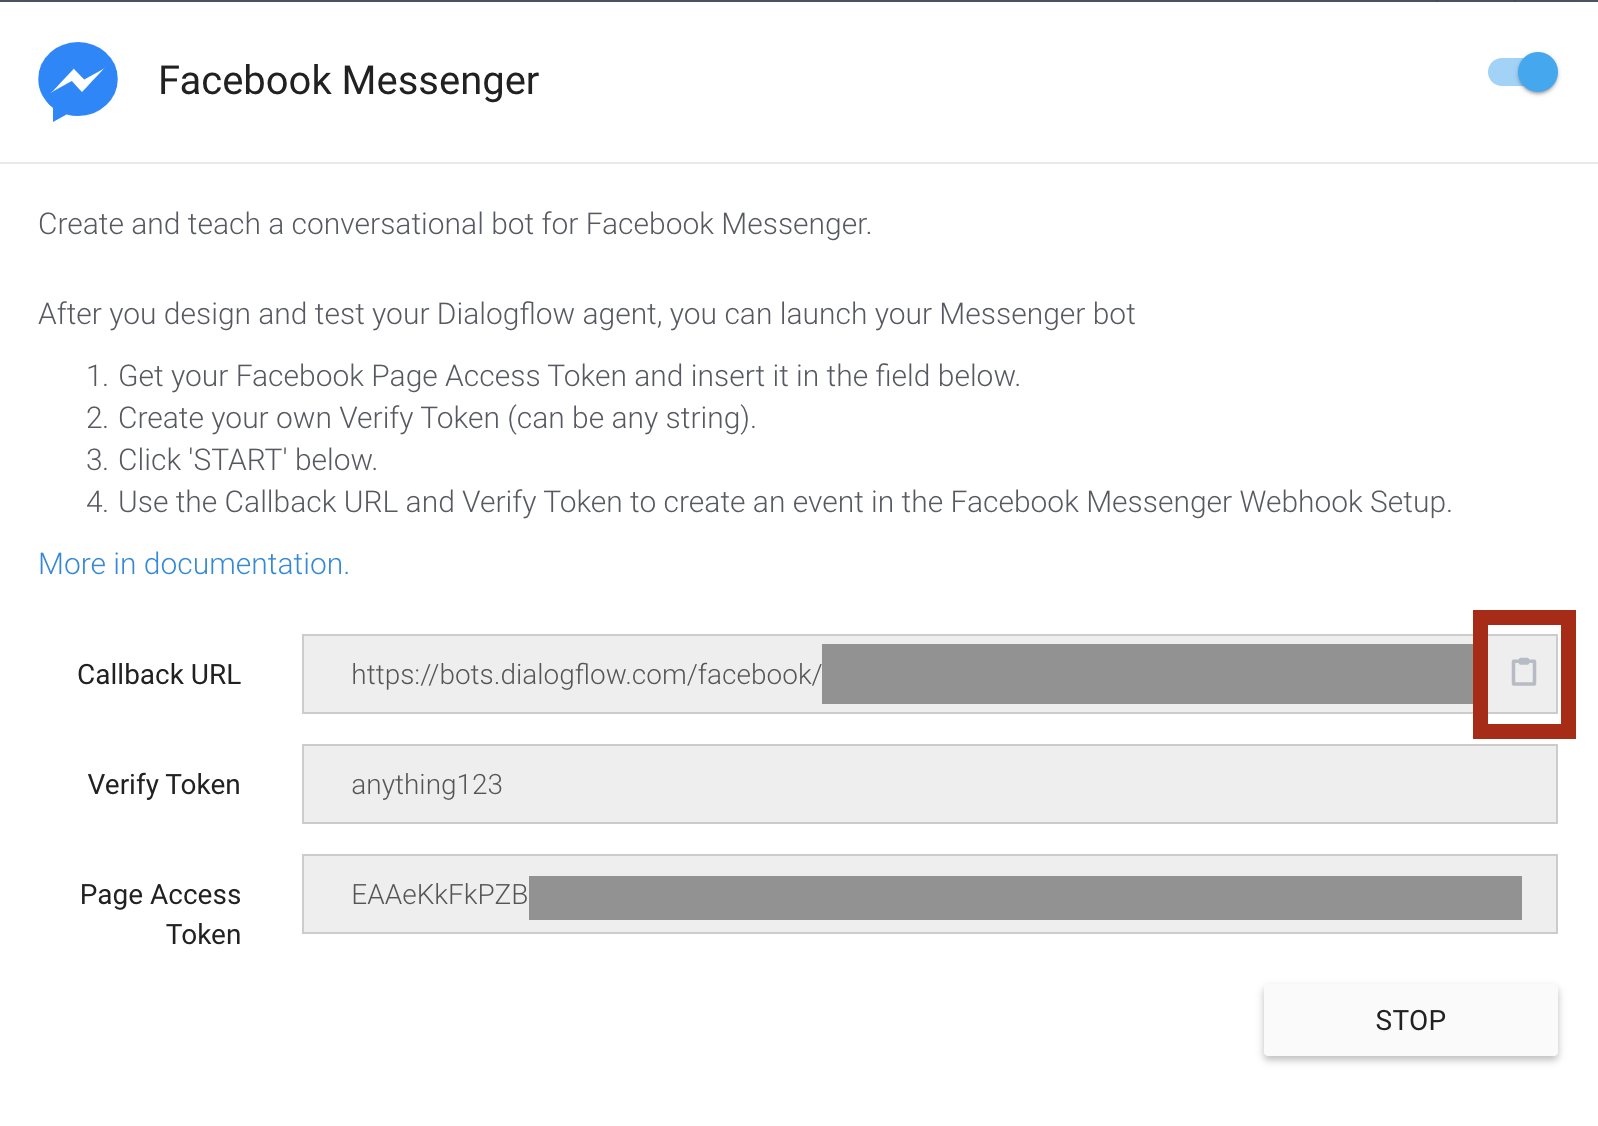Click step 1 about Page Access Token
Screen dimensions: 1598x1126
pos(568,376)
